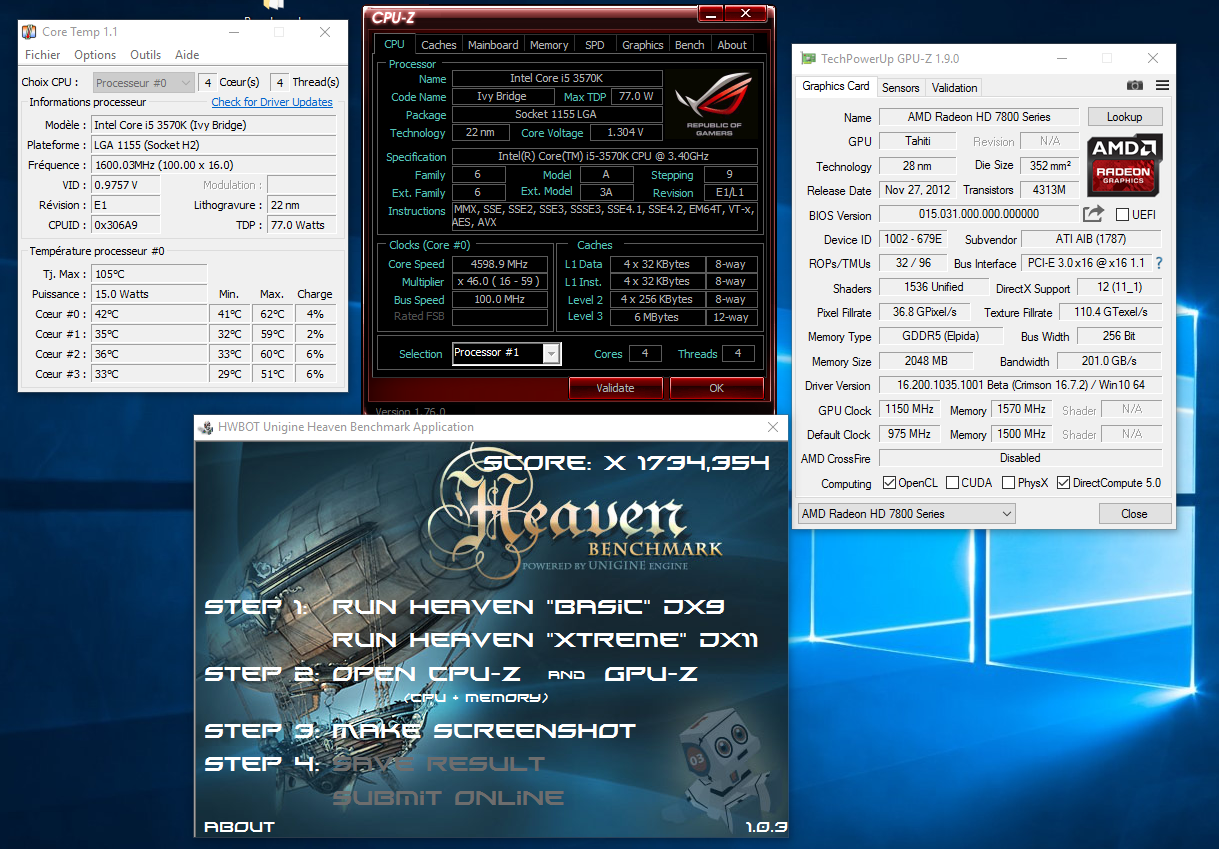The width and height of the screenshot is (1219, 849).
Task: Switch to the SPD tab in CPU-Z
Action: click(595, 45)
